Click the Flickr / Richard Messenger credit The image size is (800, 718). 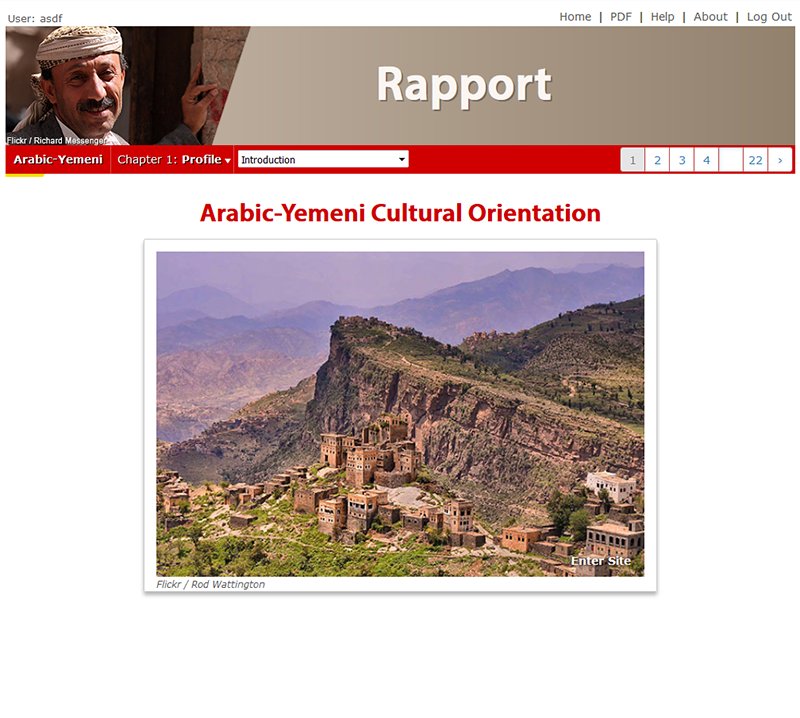(57, 140)
